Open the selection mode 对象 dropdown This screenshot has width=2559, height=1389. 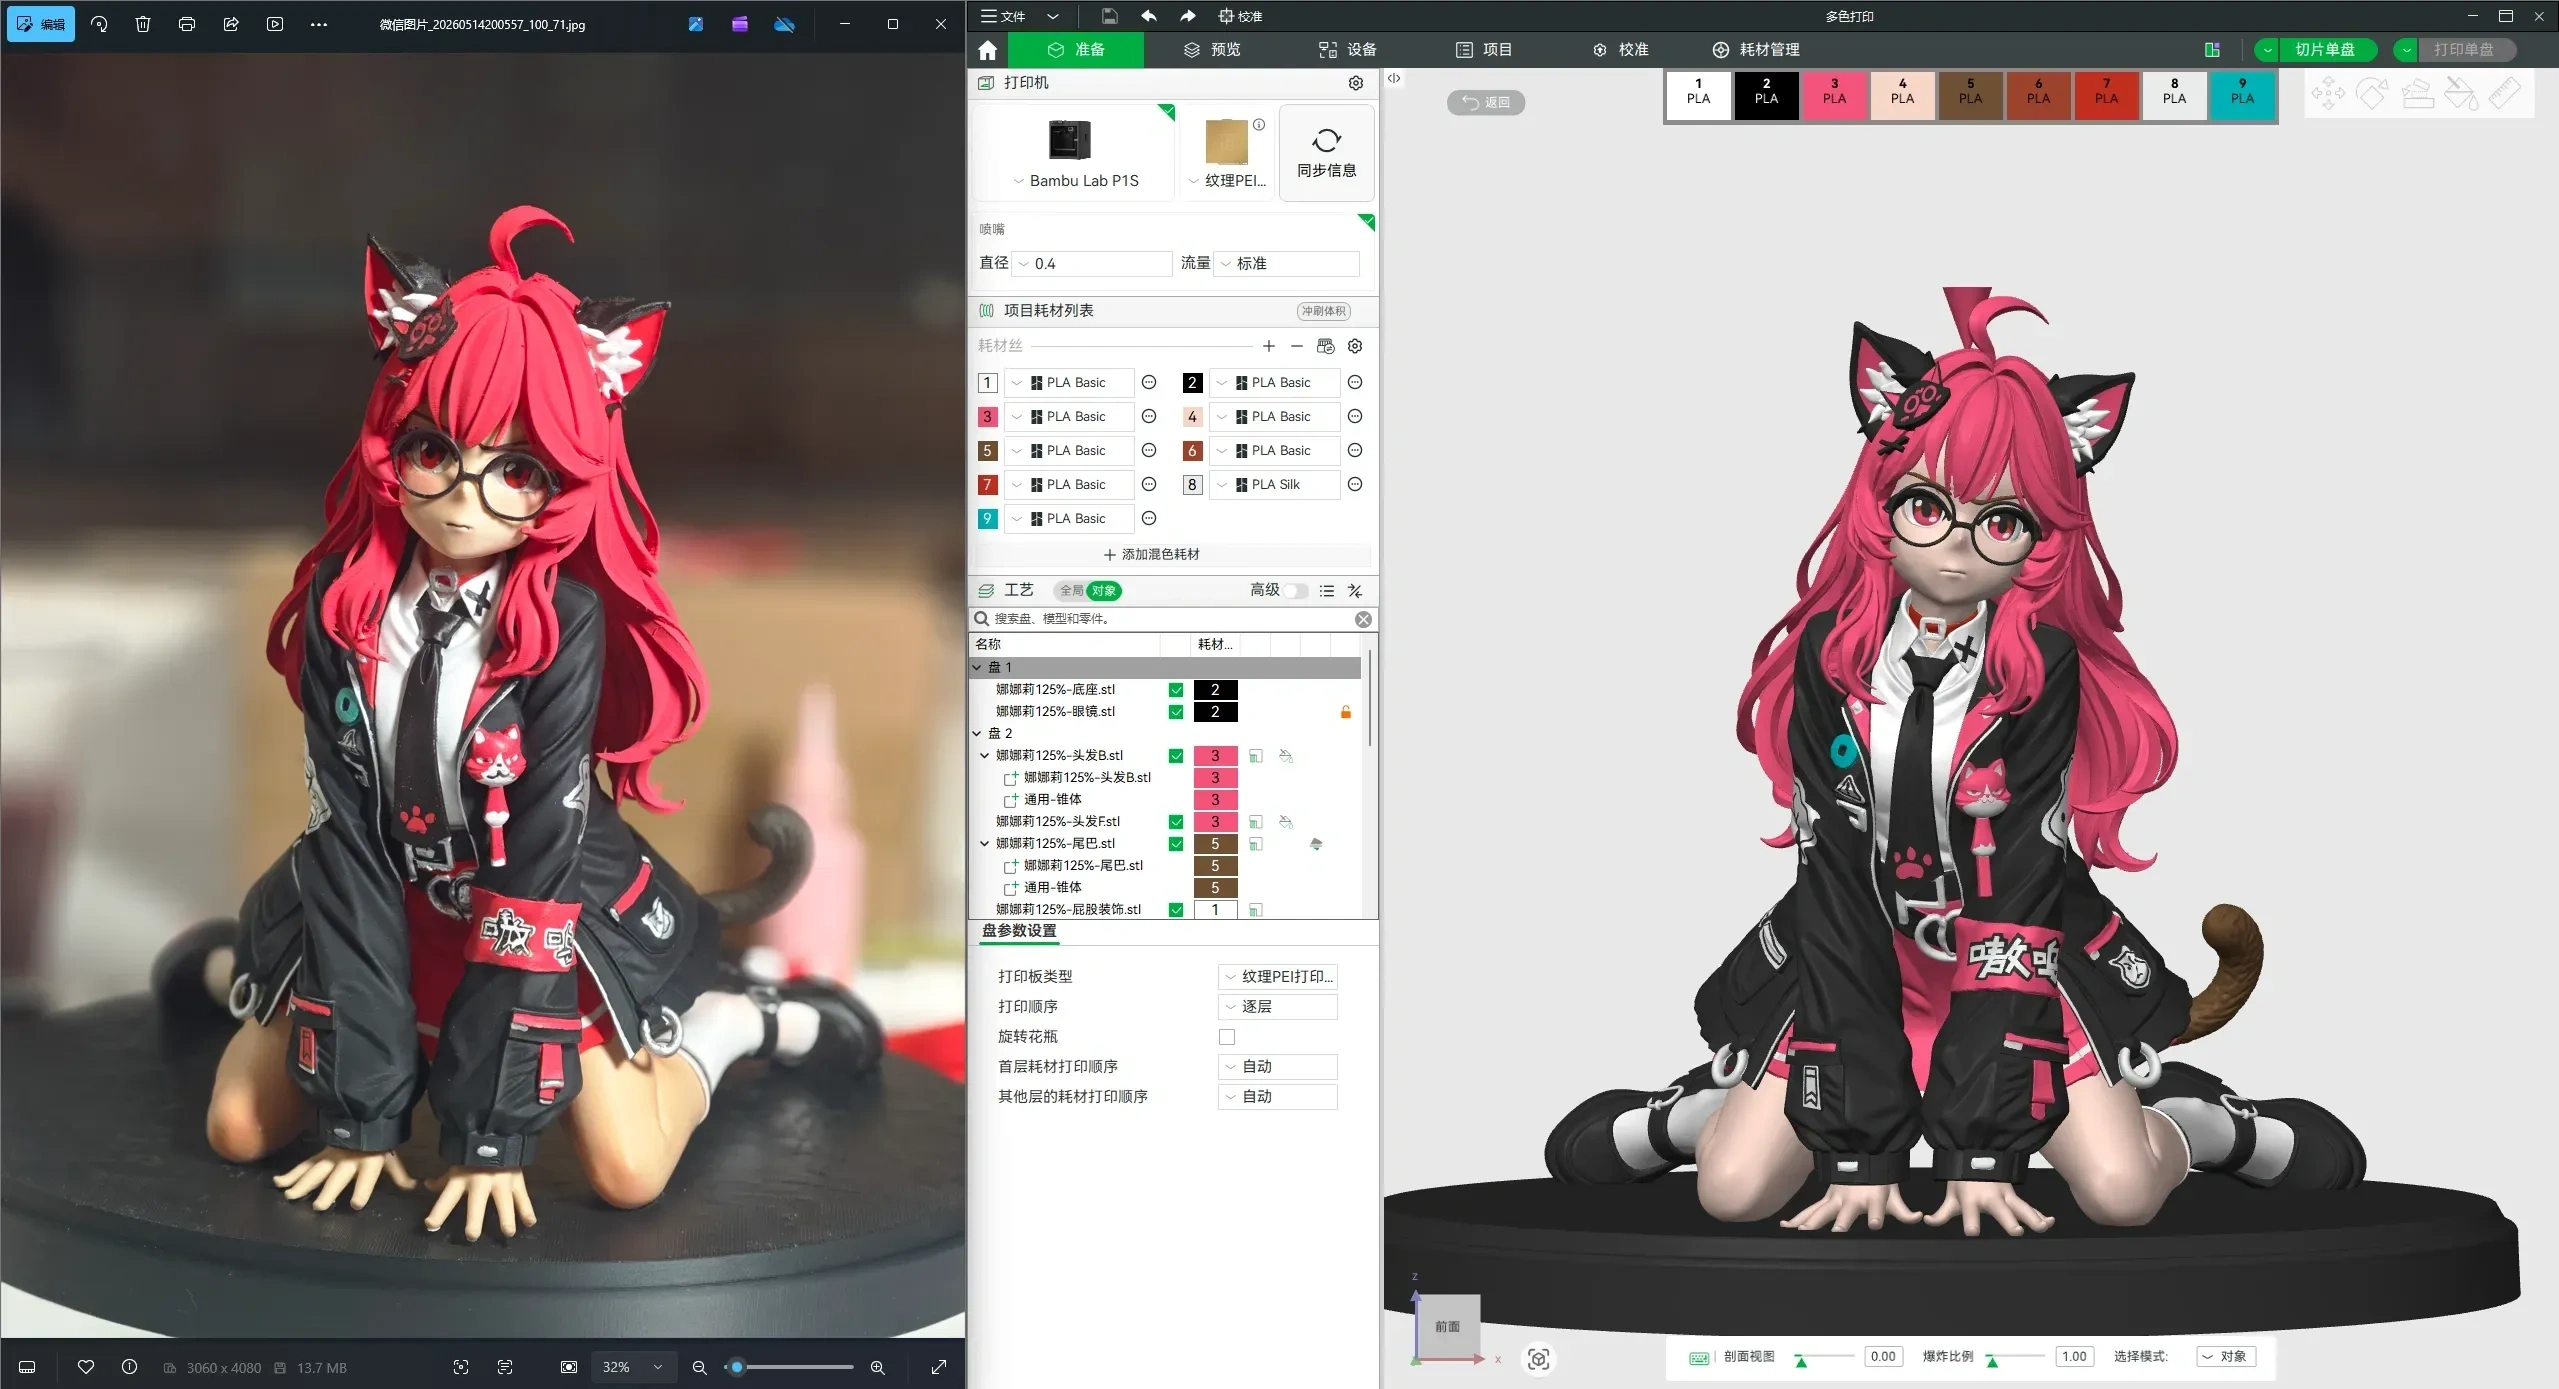[2226, 1357]
